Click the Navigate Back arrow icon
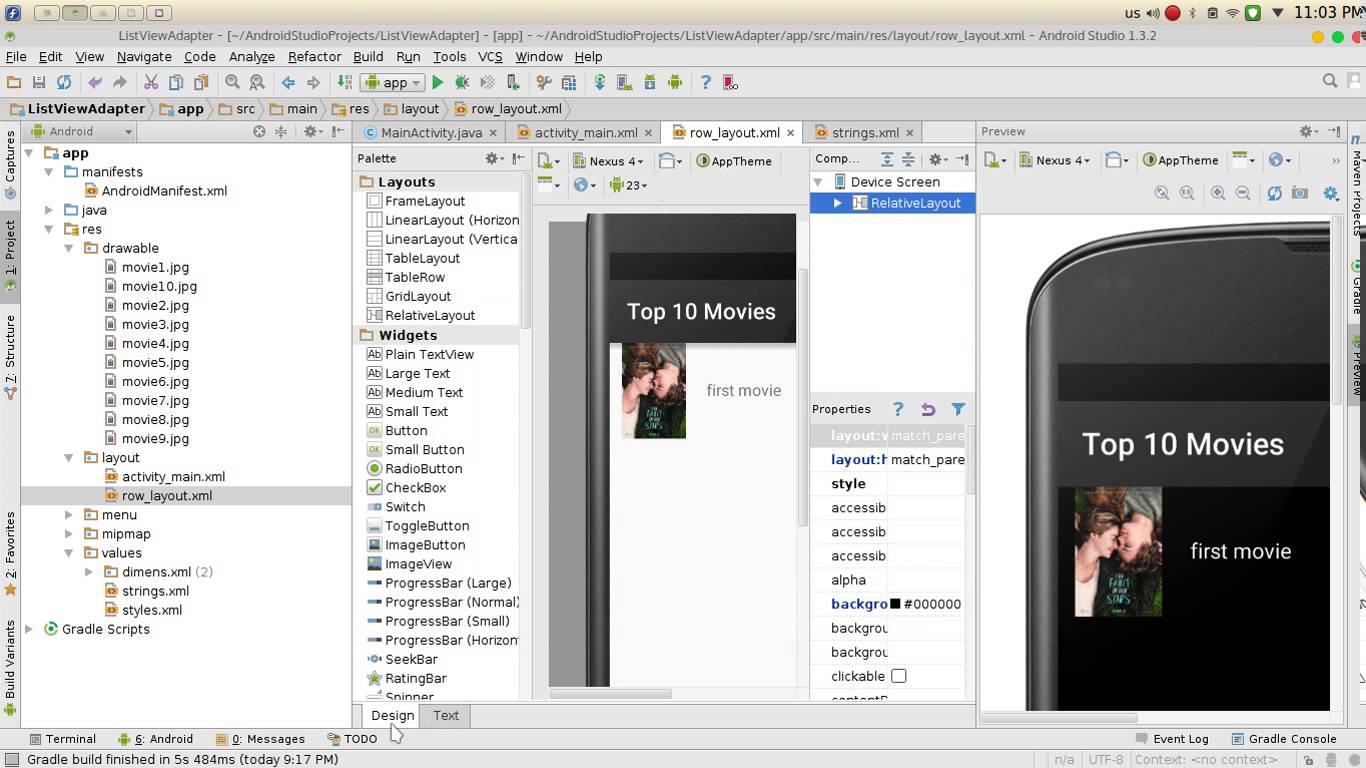The width and height of the screenshot is (1366, 768). pos(288,83)
